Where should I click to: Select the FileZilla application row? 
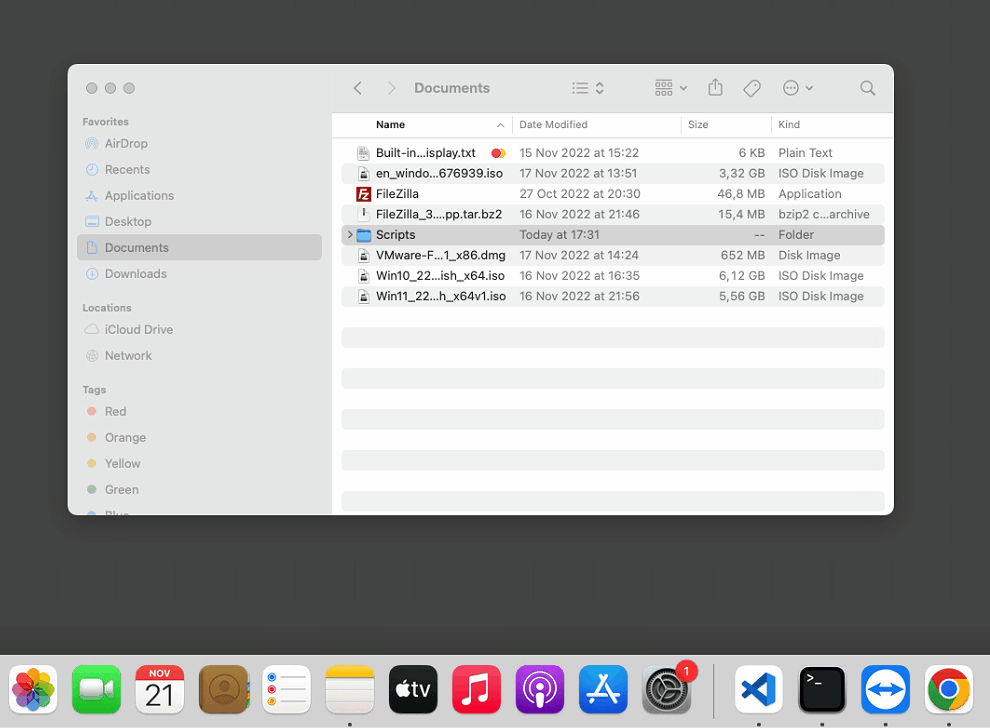(612, 194)
